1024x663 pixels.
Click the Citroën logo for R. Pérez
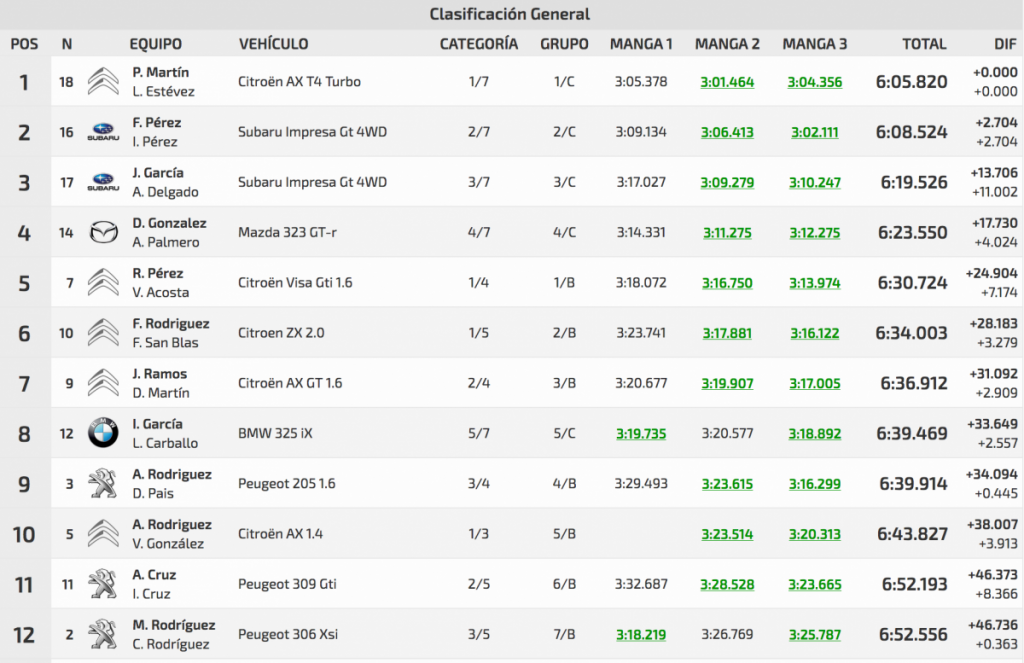[x=103, y=283]
